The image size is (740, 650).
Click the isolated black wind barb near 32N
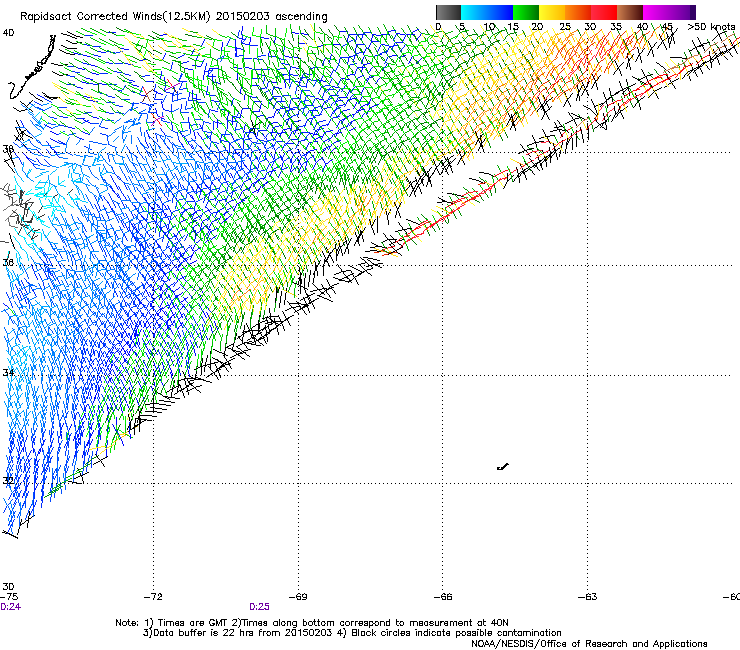click(503, 467)
